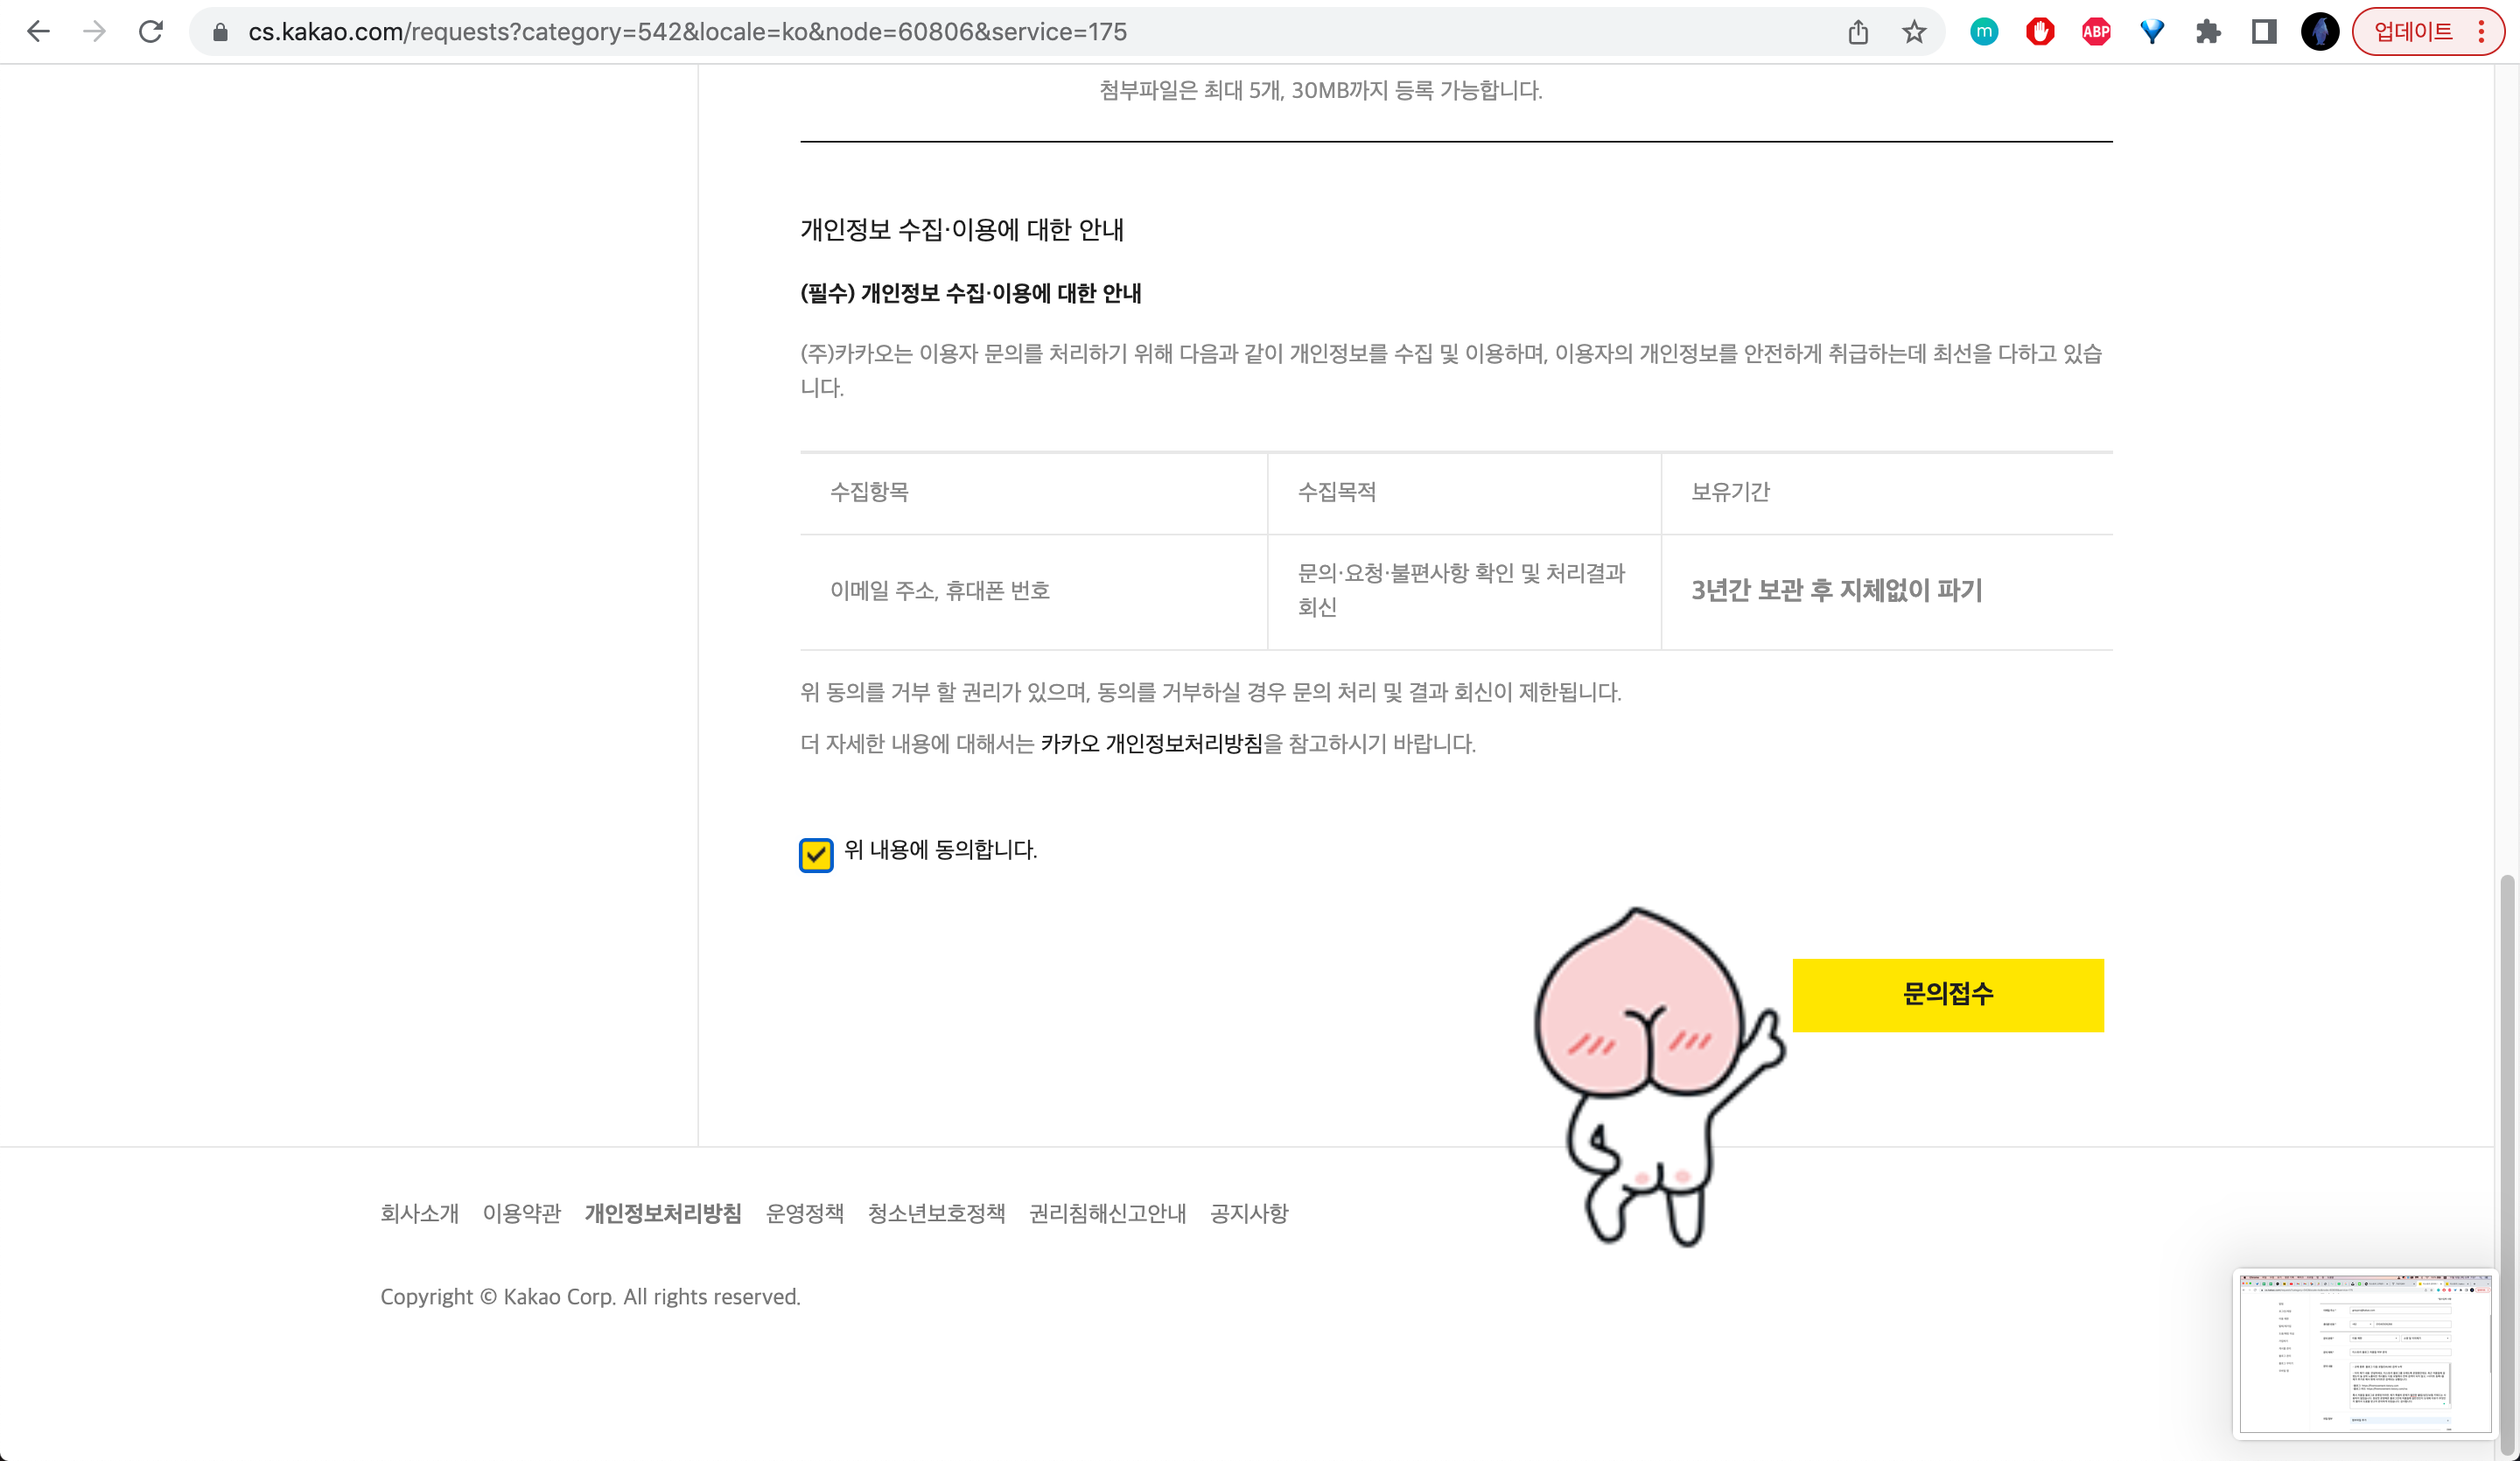Click the browser back arrow
Image resolution: width=2520 pixels, height=1461 pixels.
click(x=38, y=32)
